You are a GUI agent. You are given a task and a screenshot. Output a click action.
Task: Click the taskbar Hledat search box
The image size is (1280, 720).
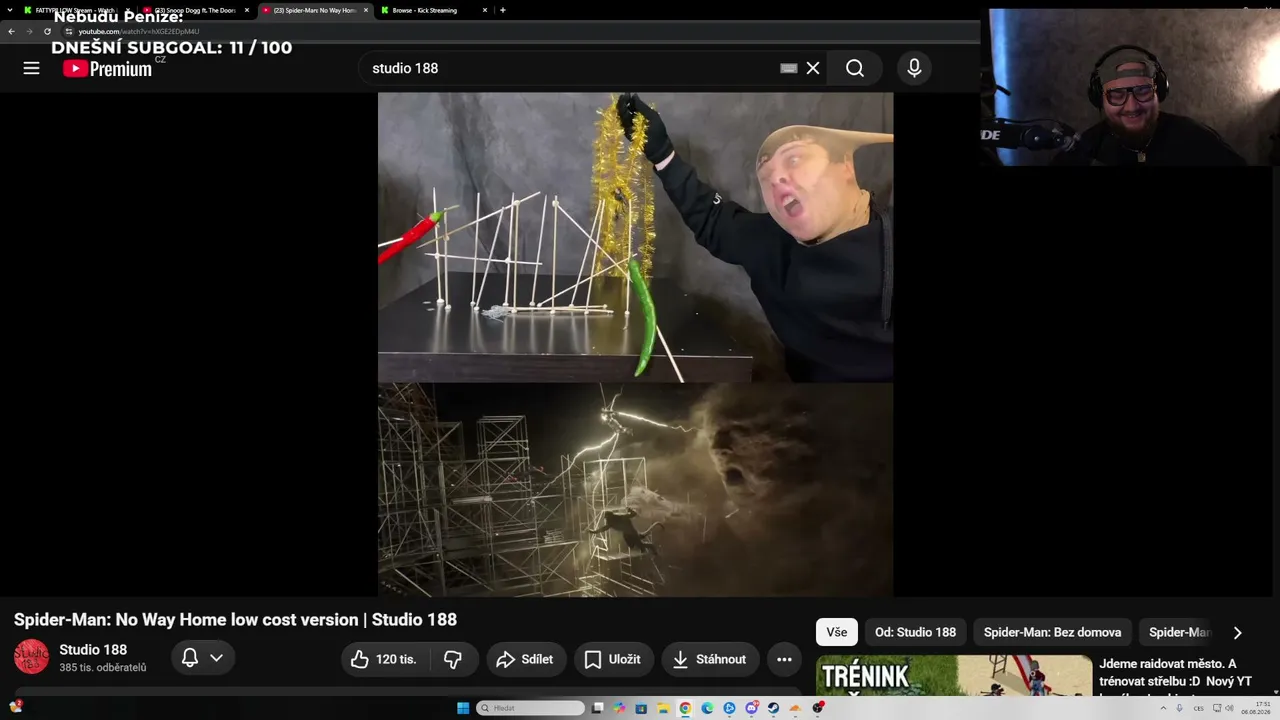click(x=530, y=708)
